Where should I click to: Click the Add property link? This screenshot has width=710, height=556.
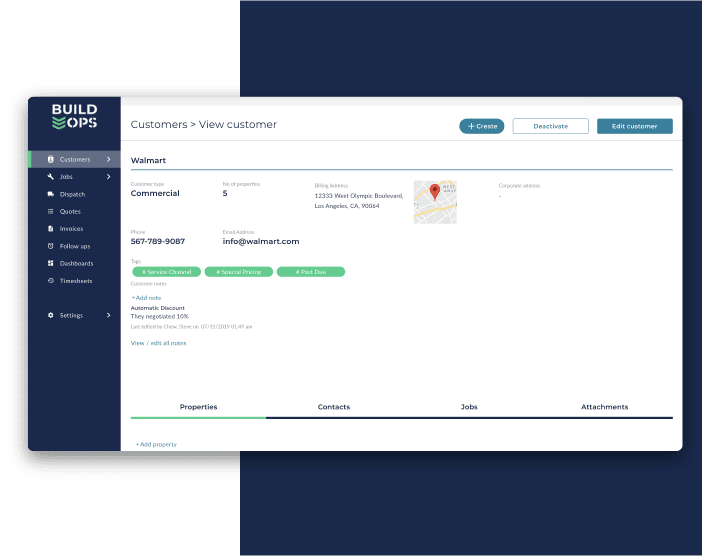(x=156, y=445)
